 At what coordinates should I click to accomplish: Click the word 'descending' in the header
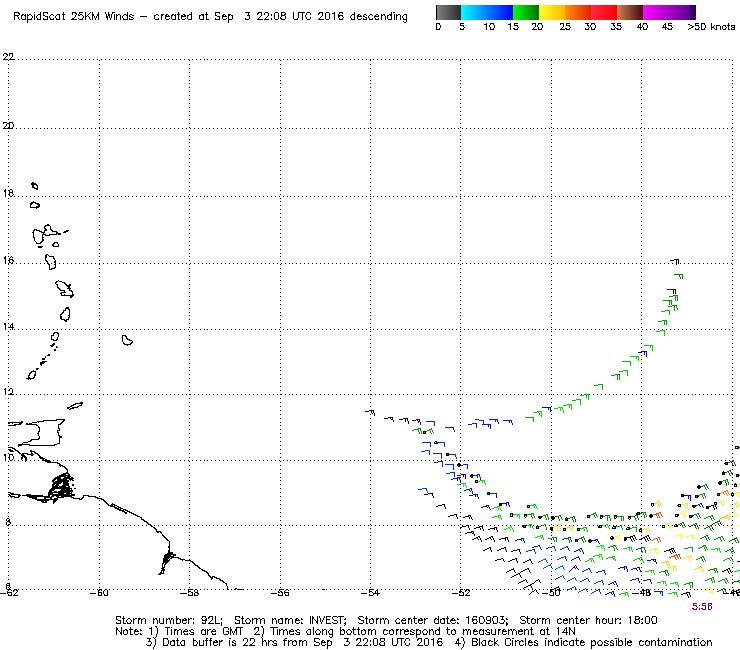[x=378, y=17]
